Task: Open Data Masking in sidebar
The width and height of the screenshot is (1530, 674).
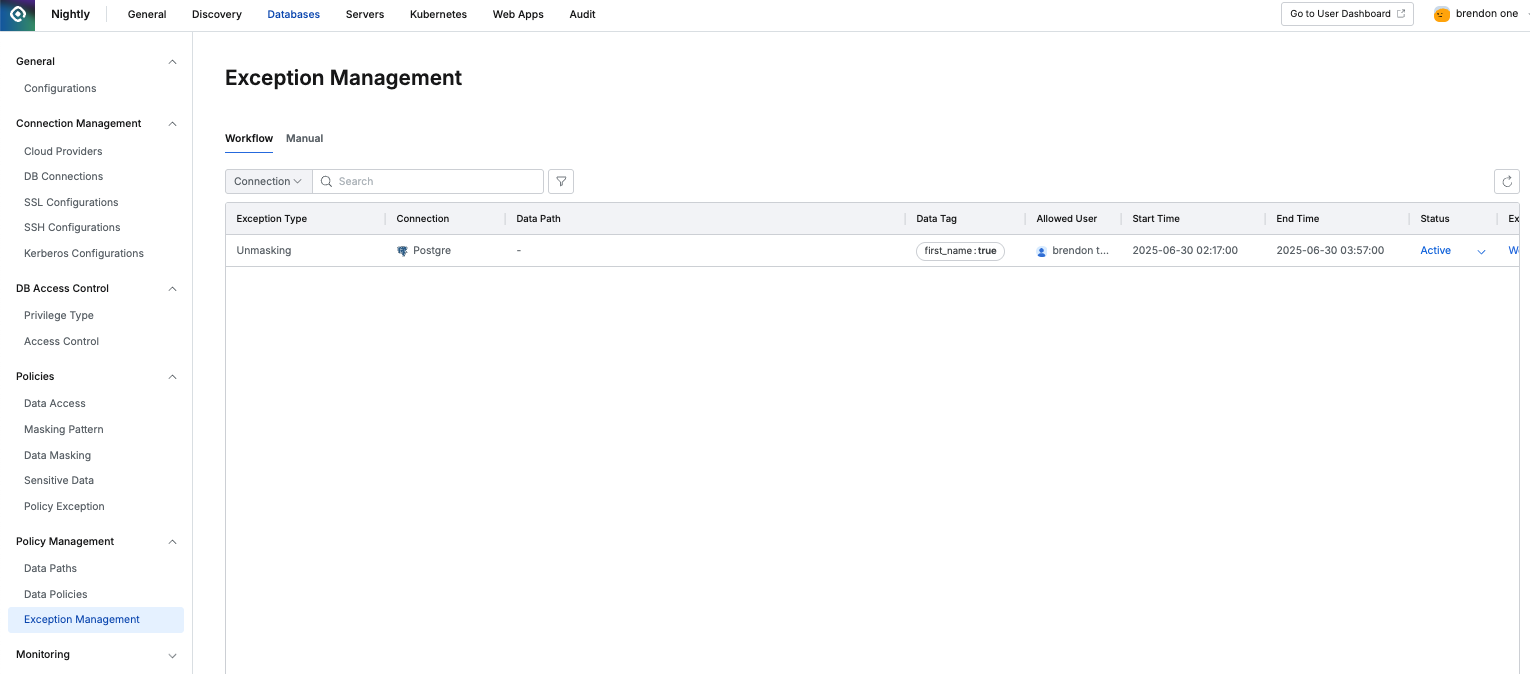Action: [x=57, y=455]
